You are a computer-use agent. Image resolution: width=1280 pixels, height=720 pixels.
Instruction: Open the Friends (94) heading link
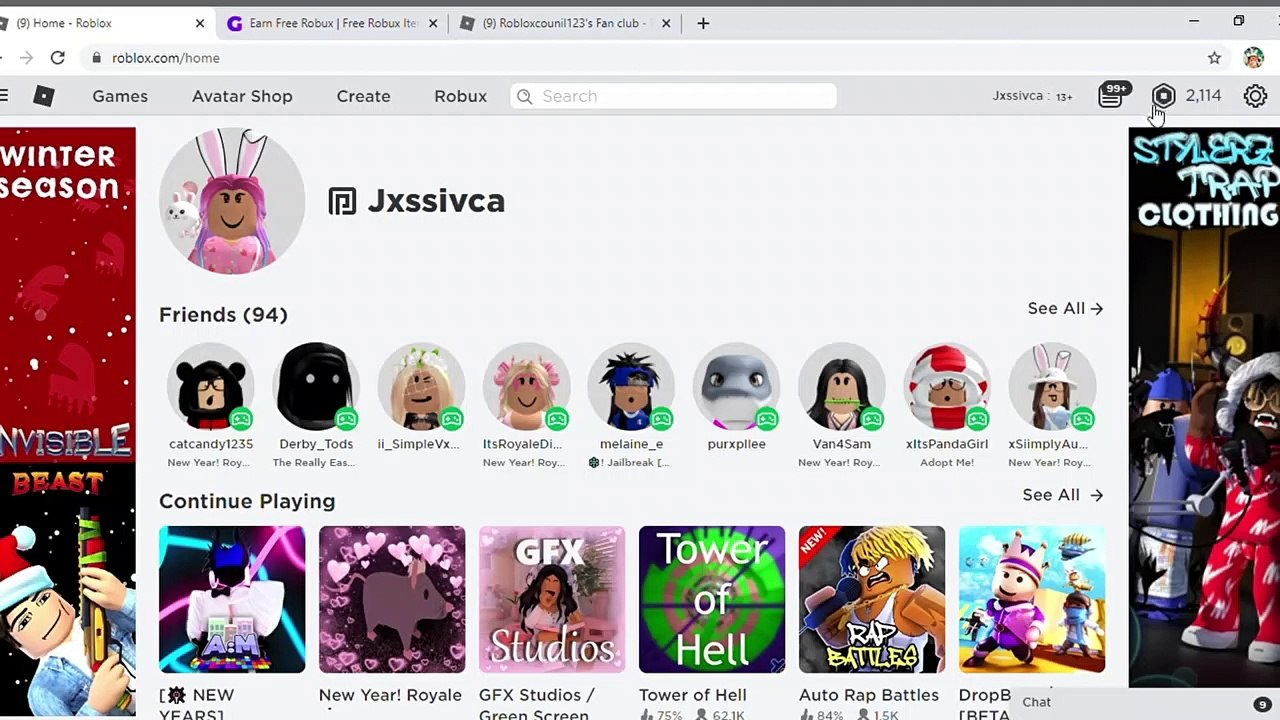[223, 315]
